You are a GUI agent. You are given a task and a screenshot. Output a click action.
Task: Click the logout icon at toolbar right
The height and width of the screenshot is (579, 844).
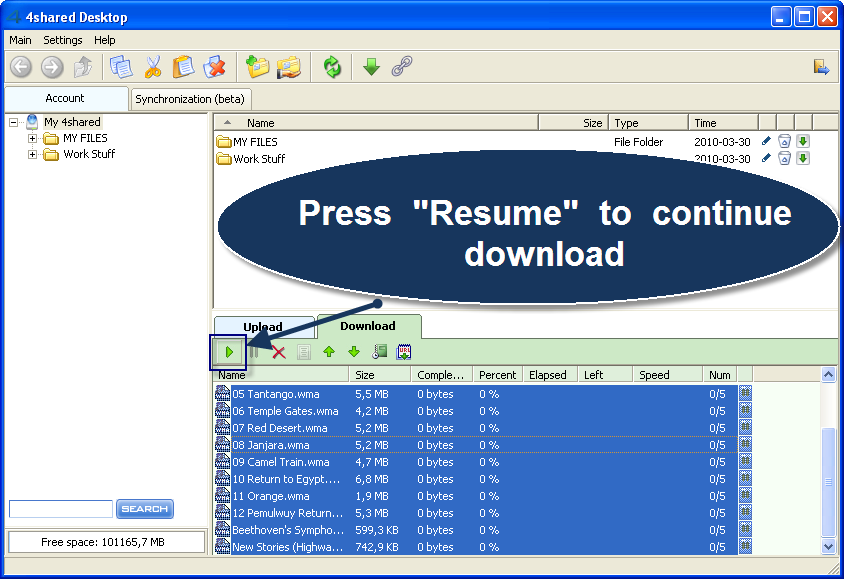click(821, 67)
